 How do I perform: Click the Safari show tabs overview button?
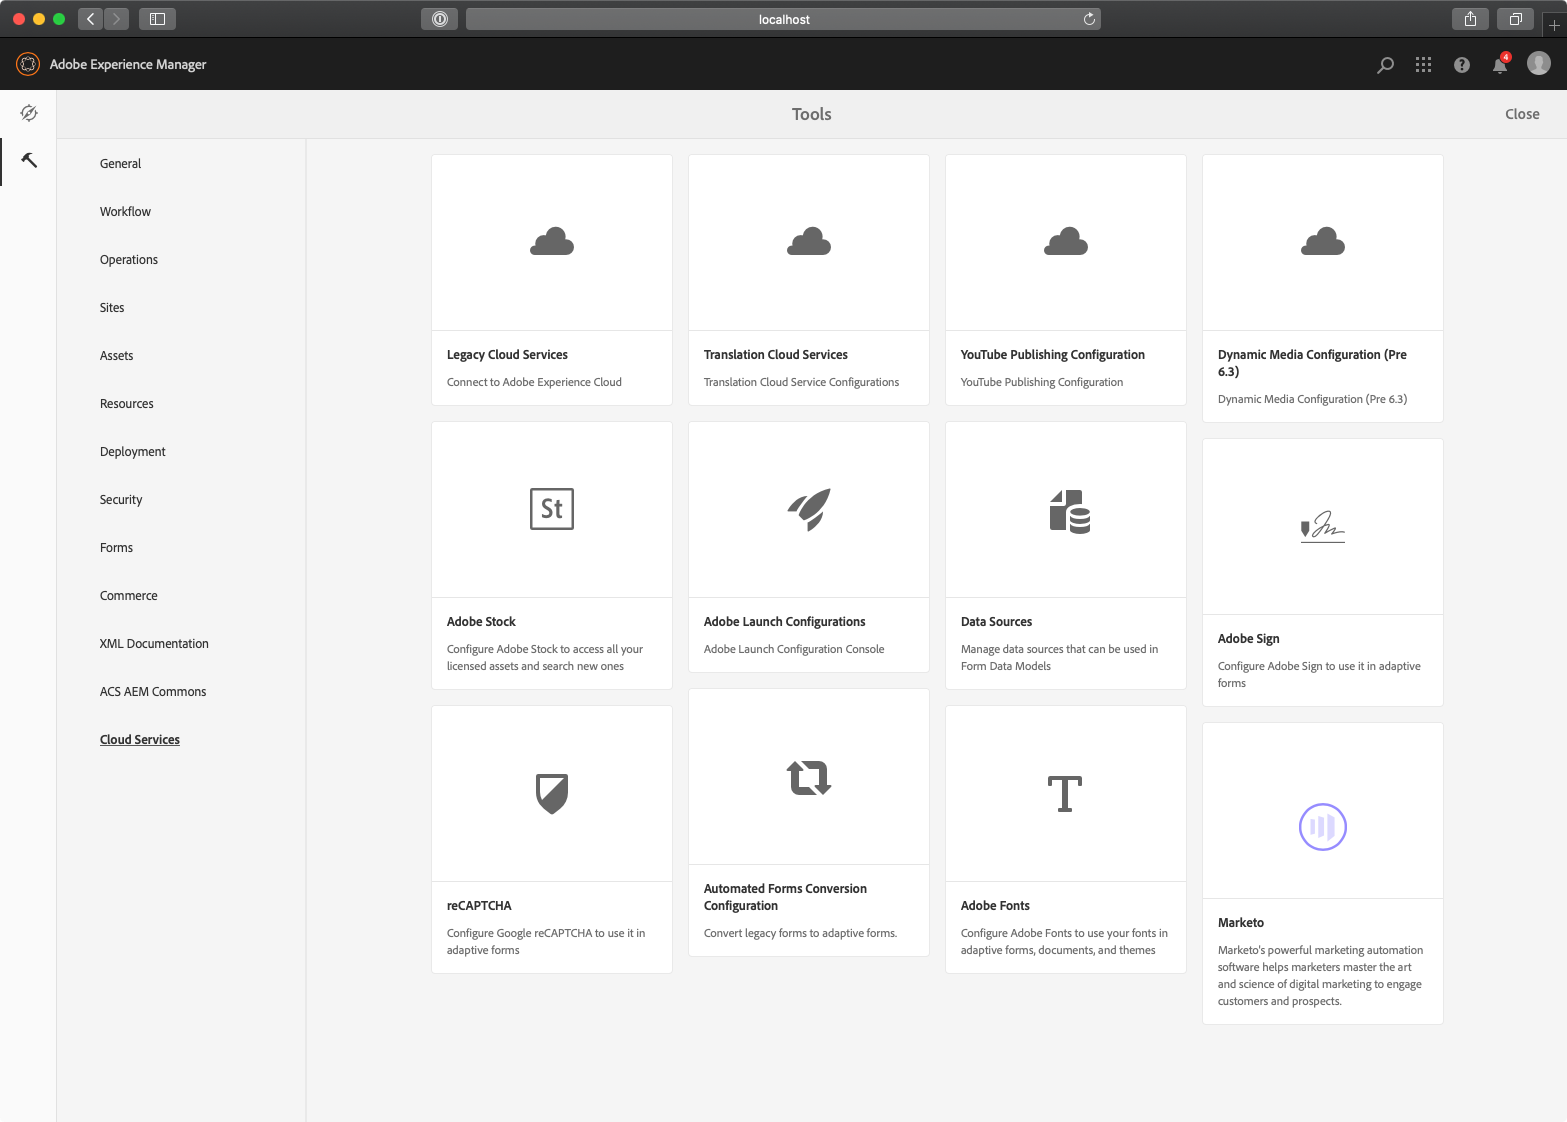1516,19
